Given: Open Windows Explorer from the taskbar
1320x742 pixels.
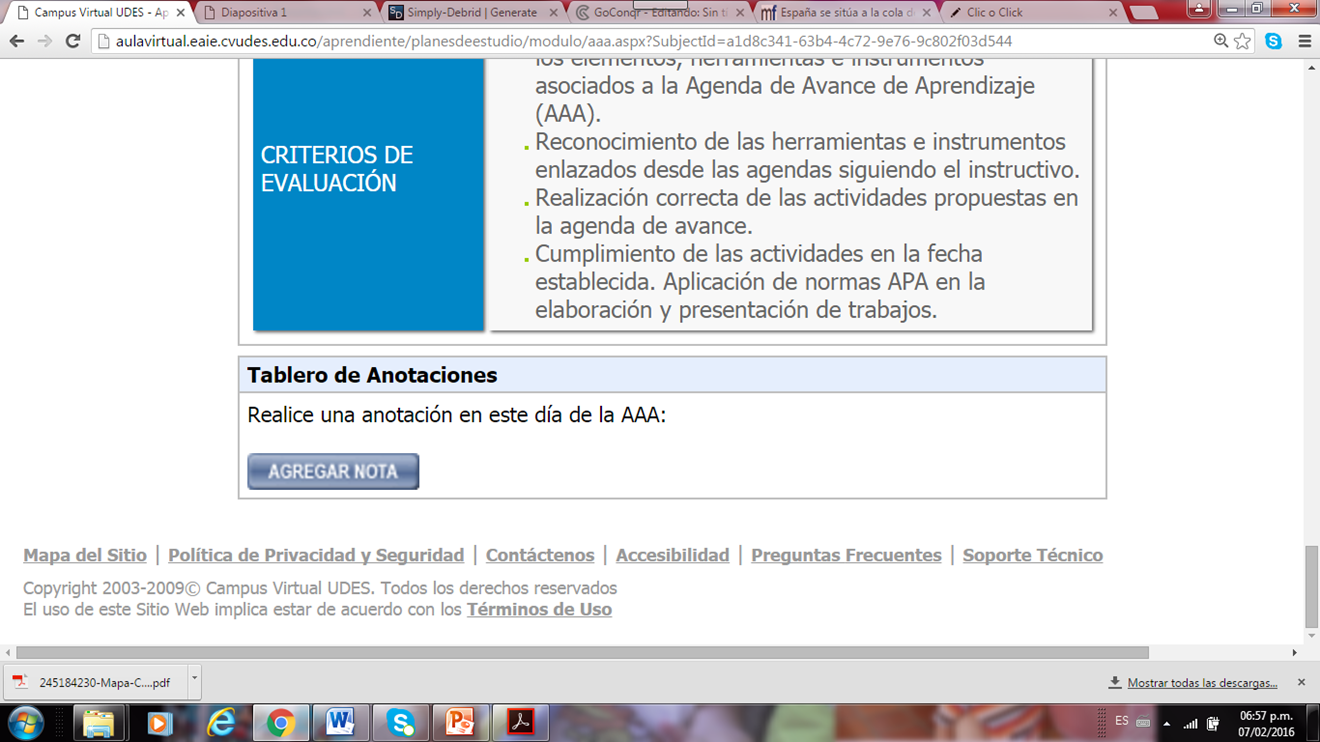Looking at the screenshot, I should tap(98, 722).
